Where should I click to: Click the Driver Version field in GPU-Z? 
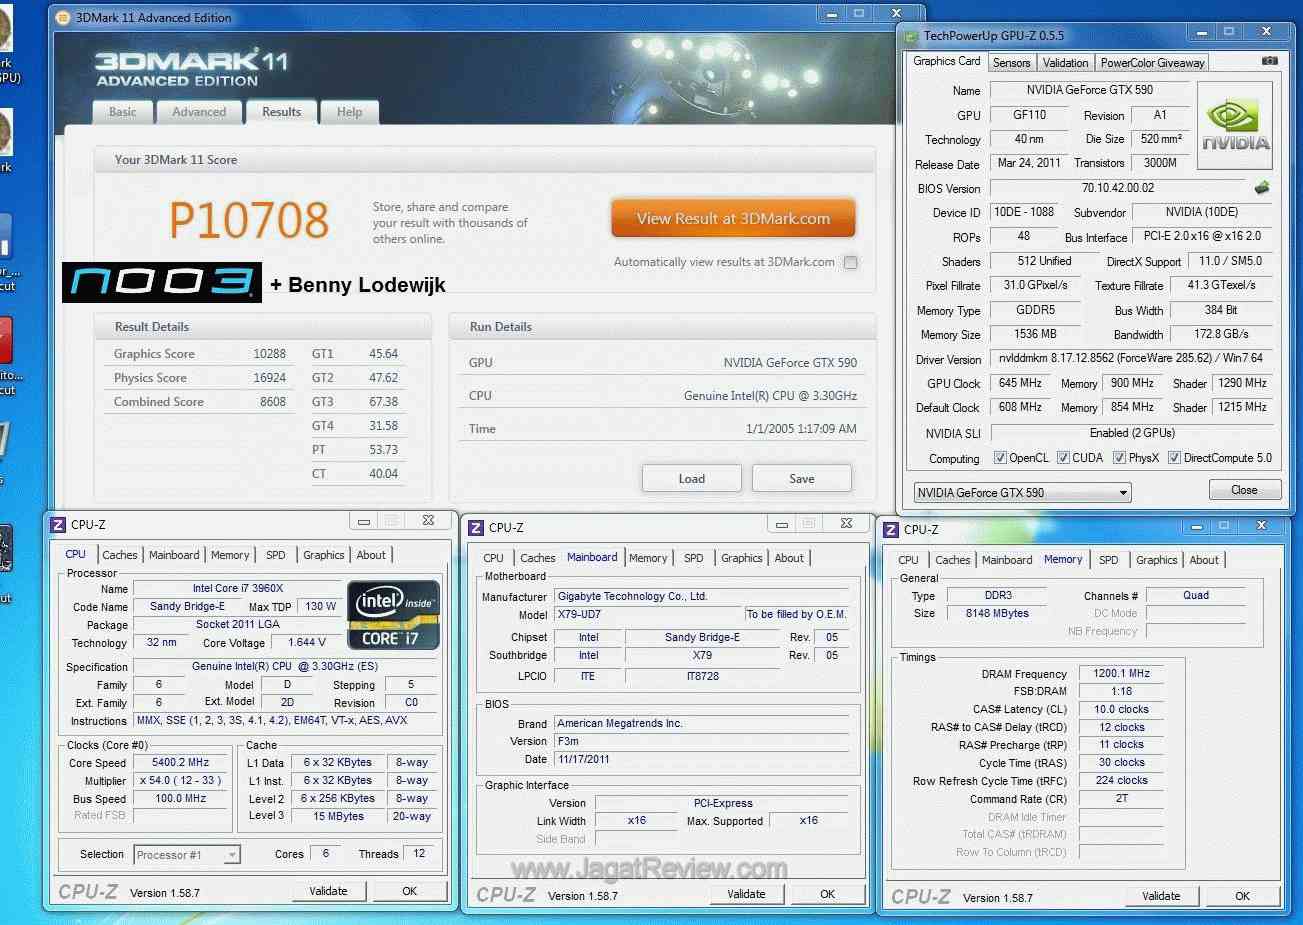click(x=1130, y=358)
